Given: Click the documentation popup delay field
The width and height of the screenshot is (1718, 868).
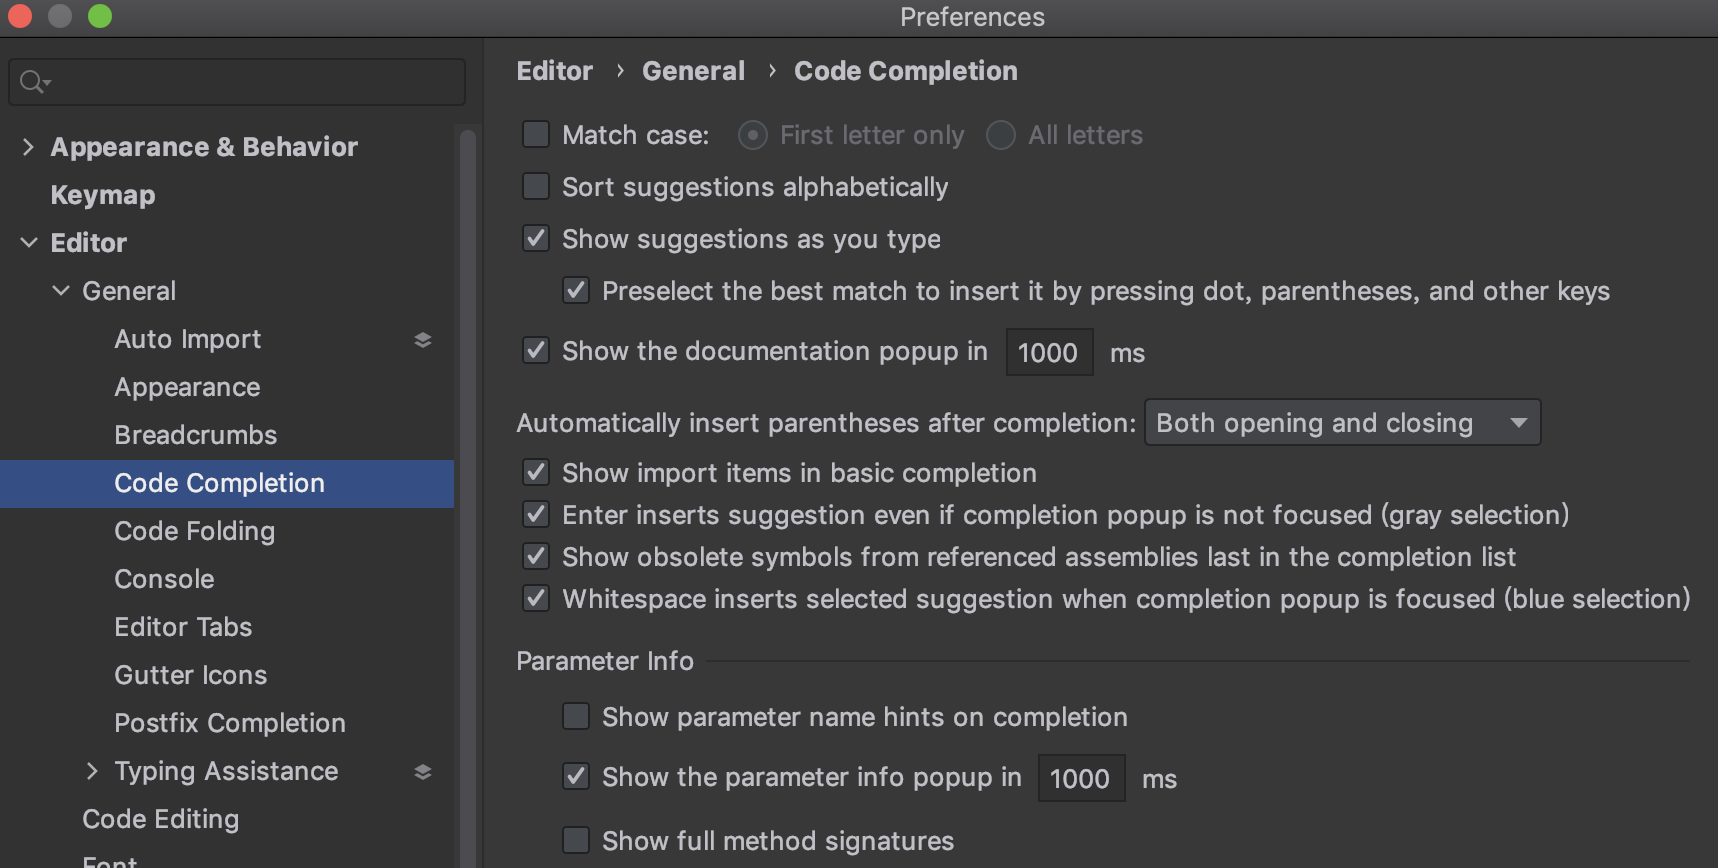Looking at the screenshot, I should pyautogui.click(x=1048, y=353).
